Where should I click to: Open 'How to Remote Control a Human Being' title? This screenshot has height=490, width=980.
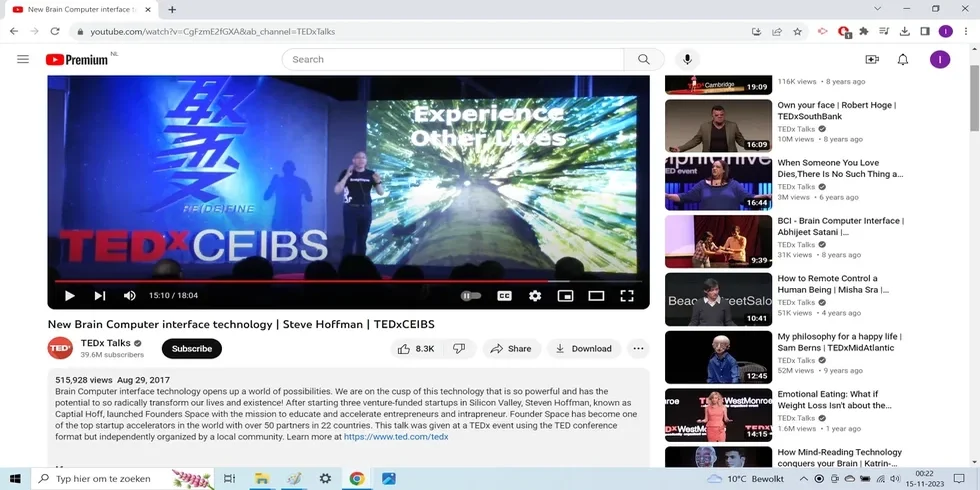pyautogui.click(x=833, y=284)
